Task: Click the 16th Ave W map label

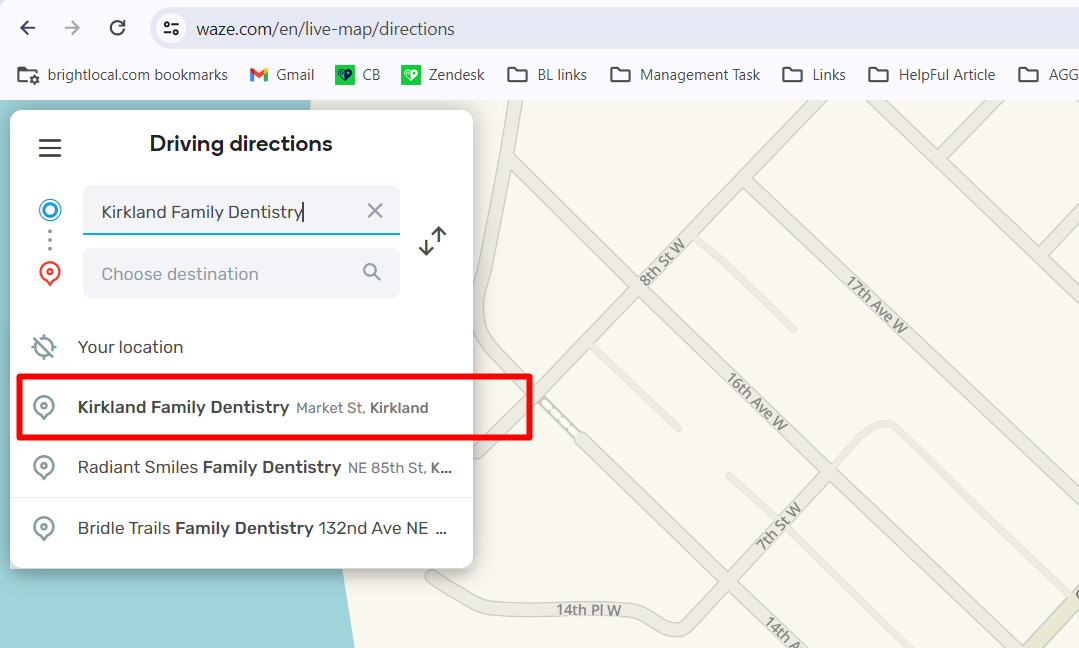Action: pyautogui.click(x=758, y=401)
